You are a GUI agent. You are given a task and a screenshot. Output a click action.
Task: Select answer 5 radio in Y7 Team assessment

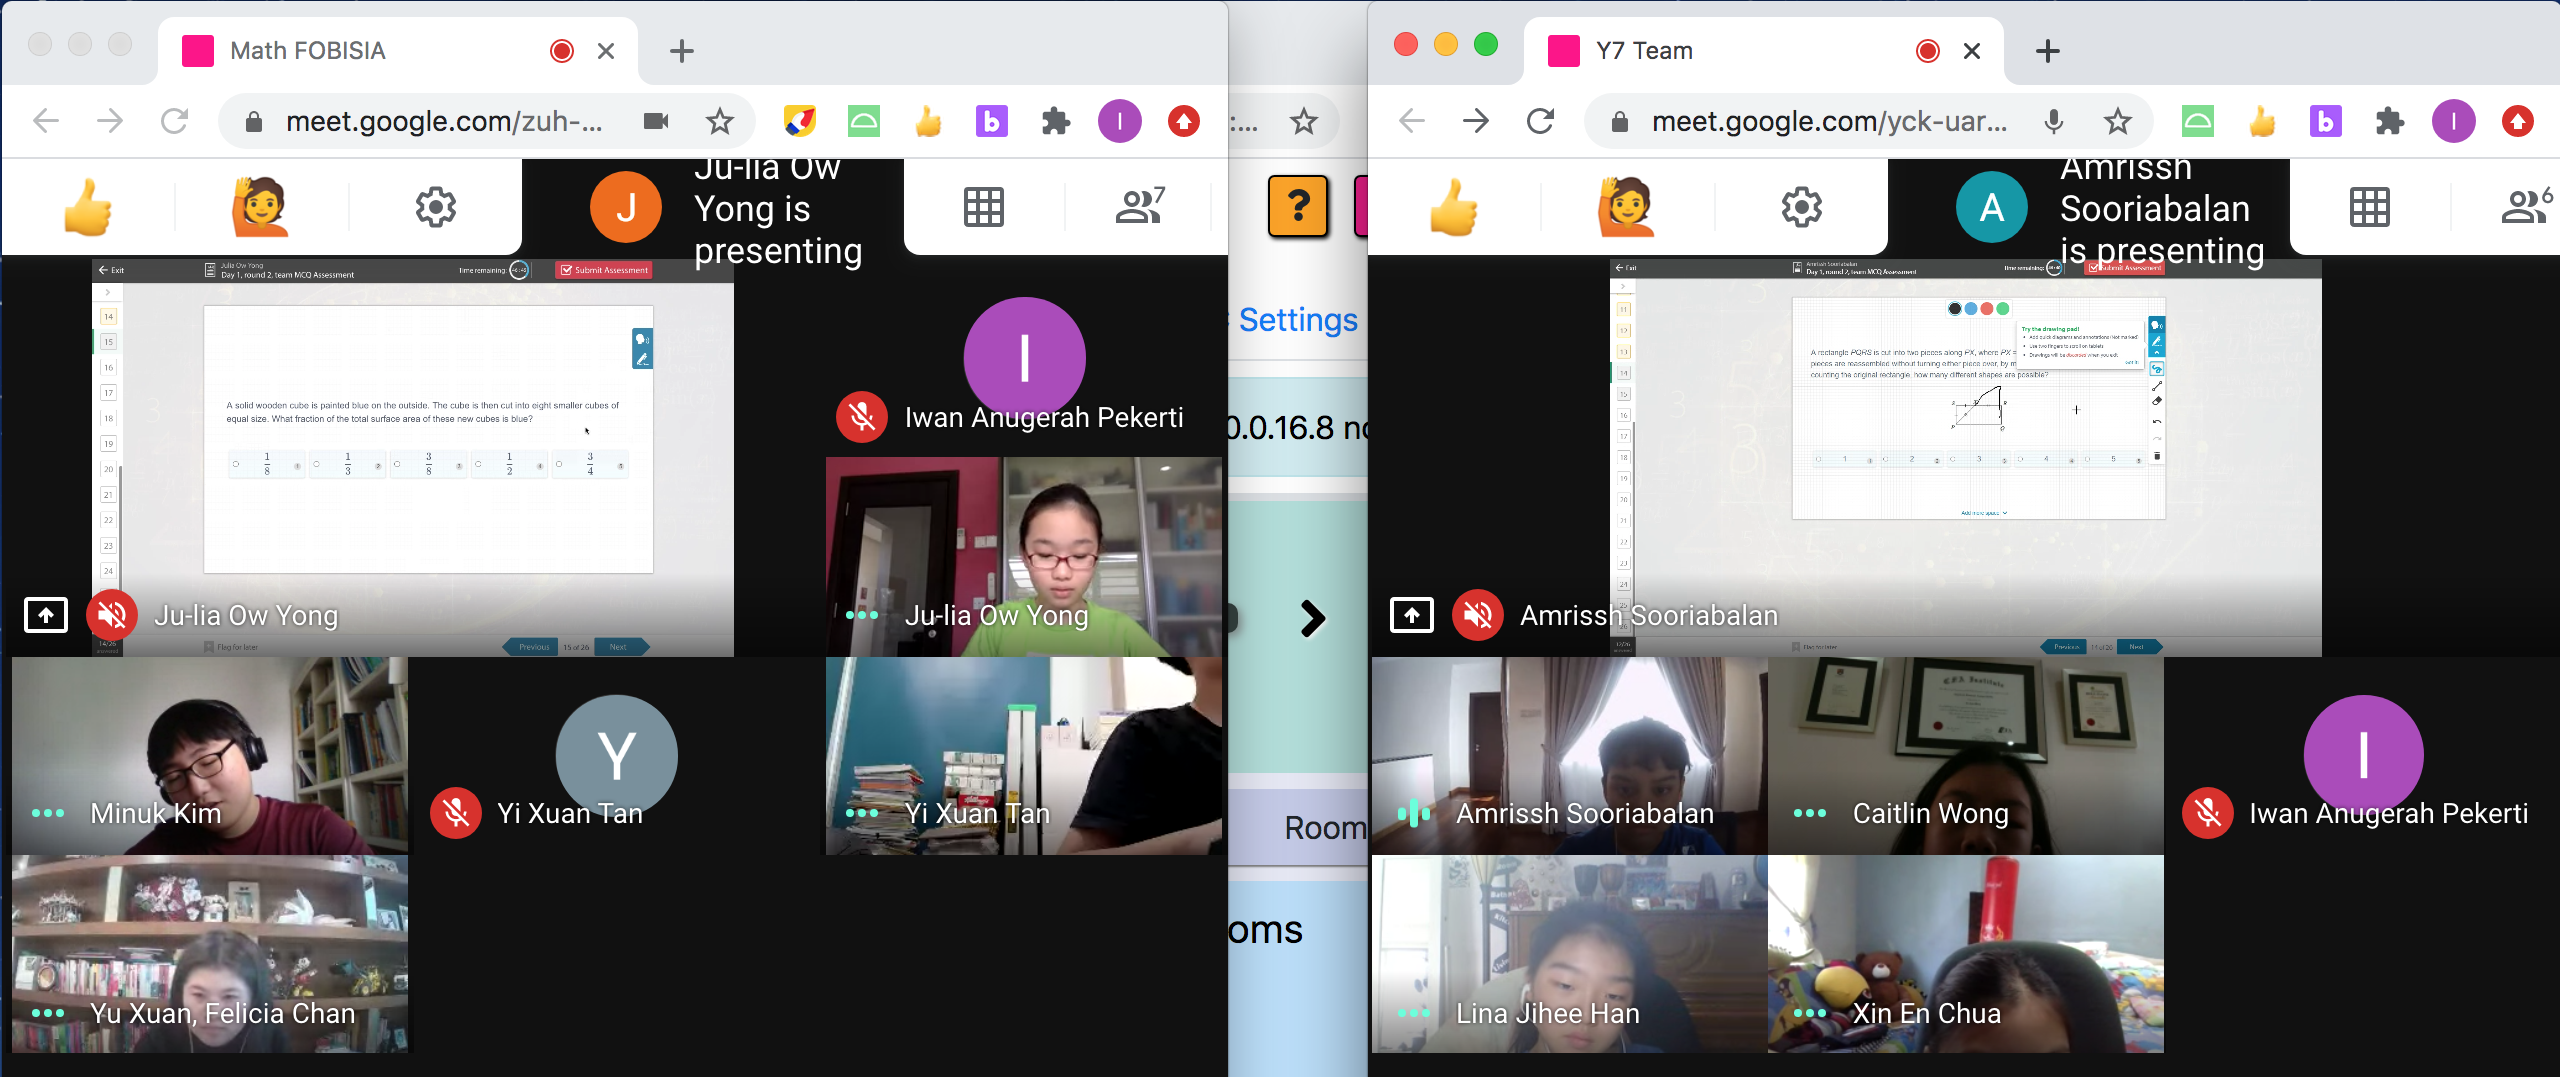[2088, 459]
